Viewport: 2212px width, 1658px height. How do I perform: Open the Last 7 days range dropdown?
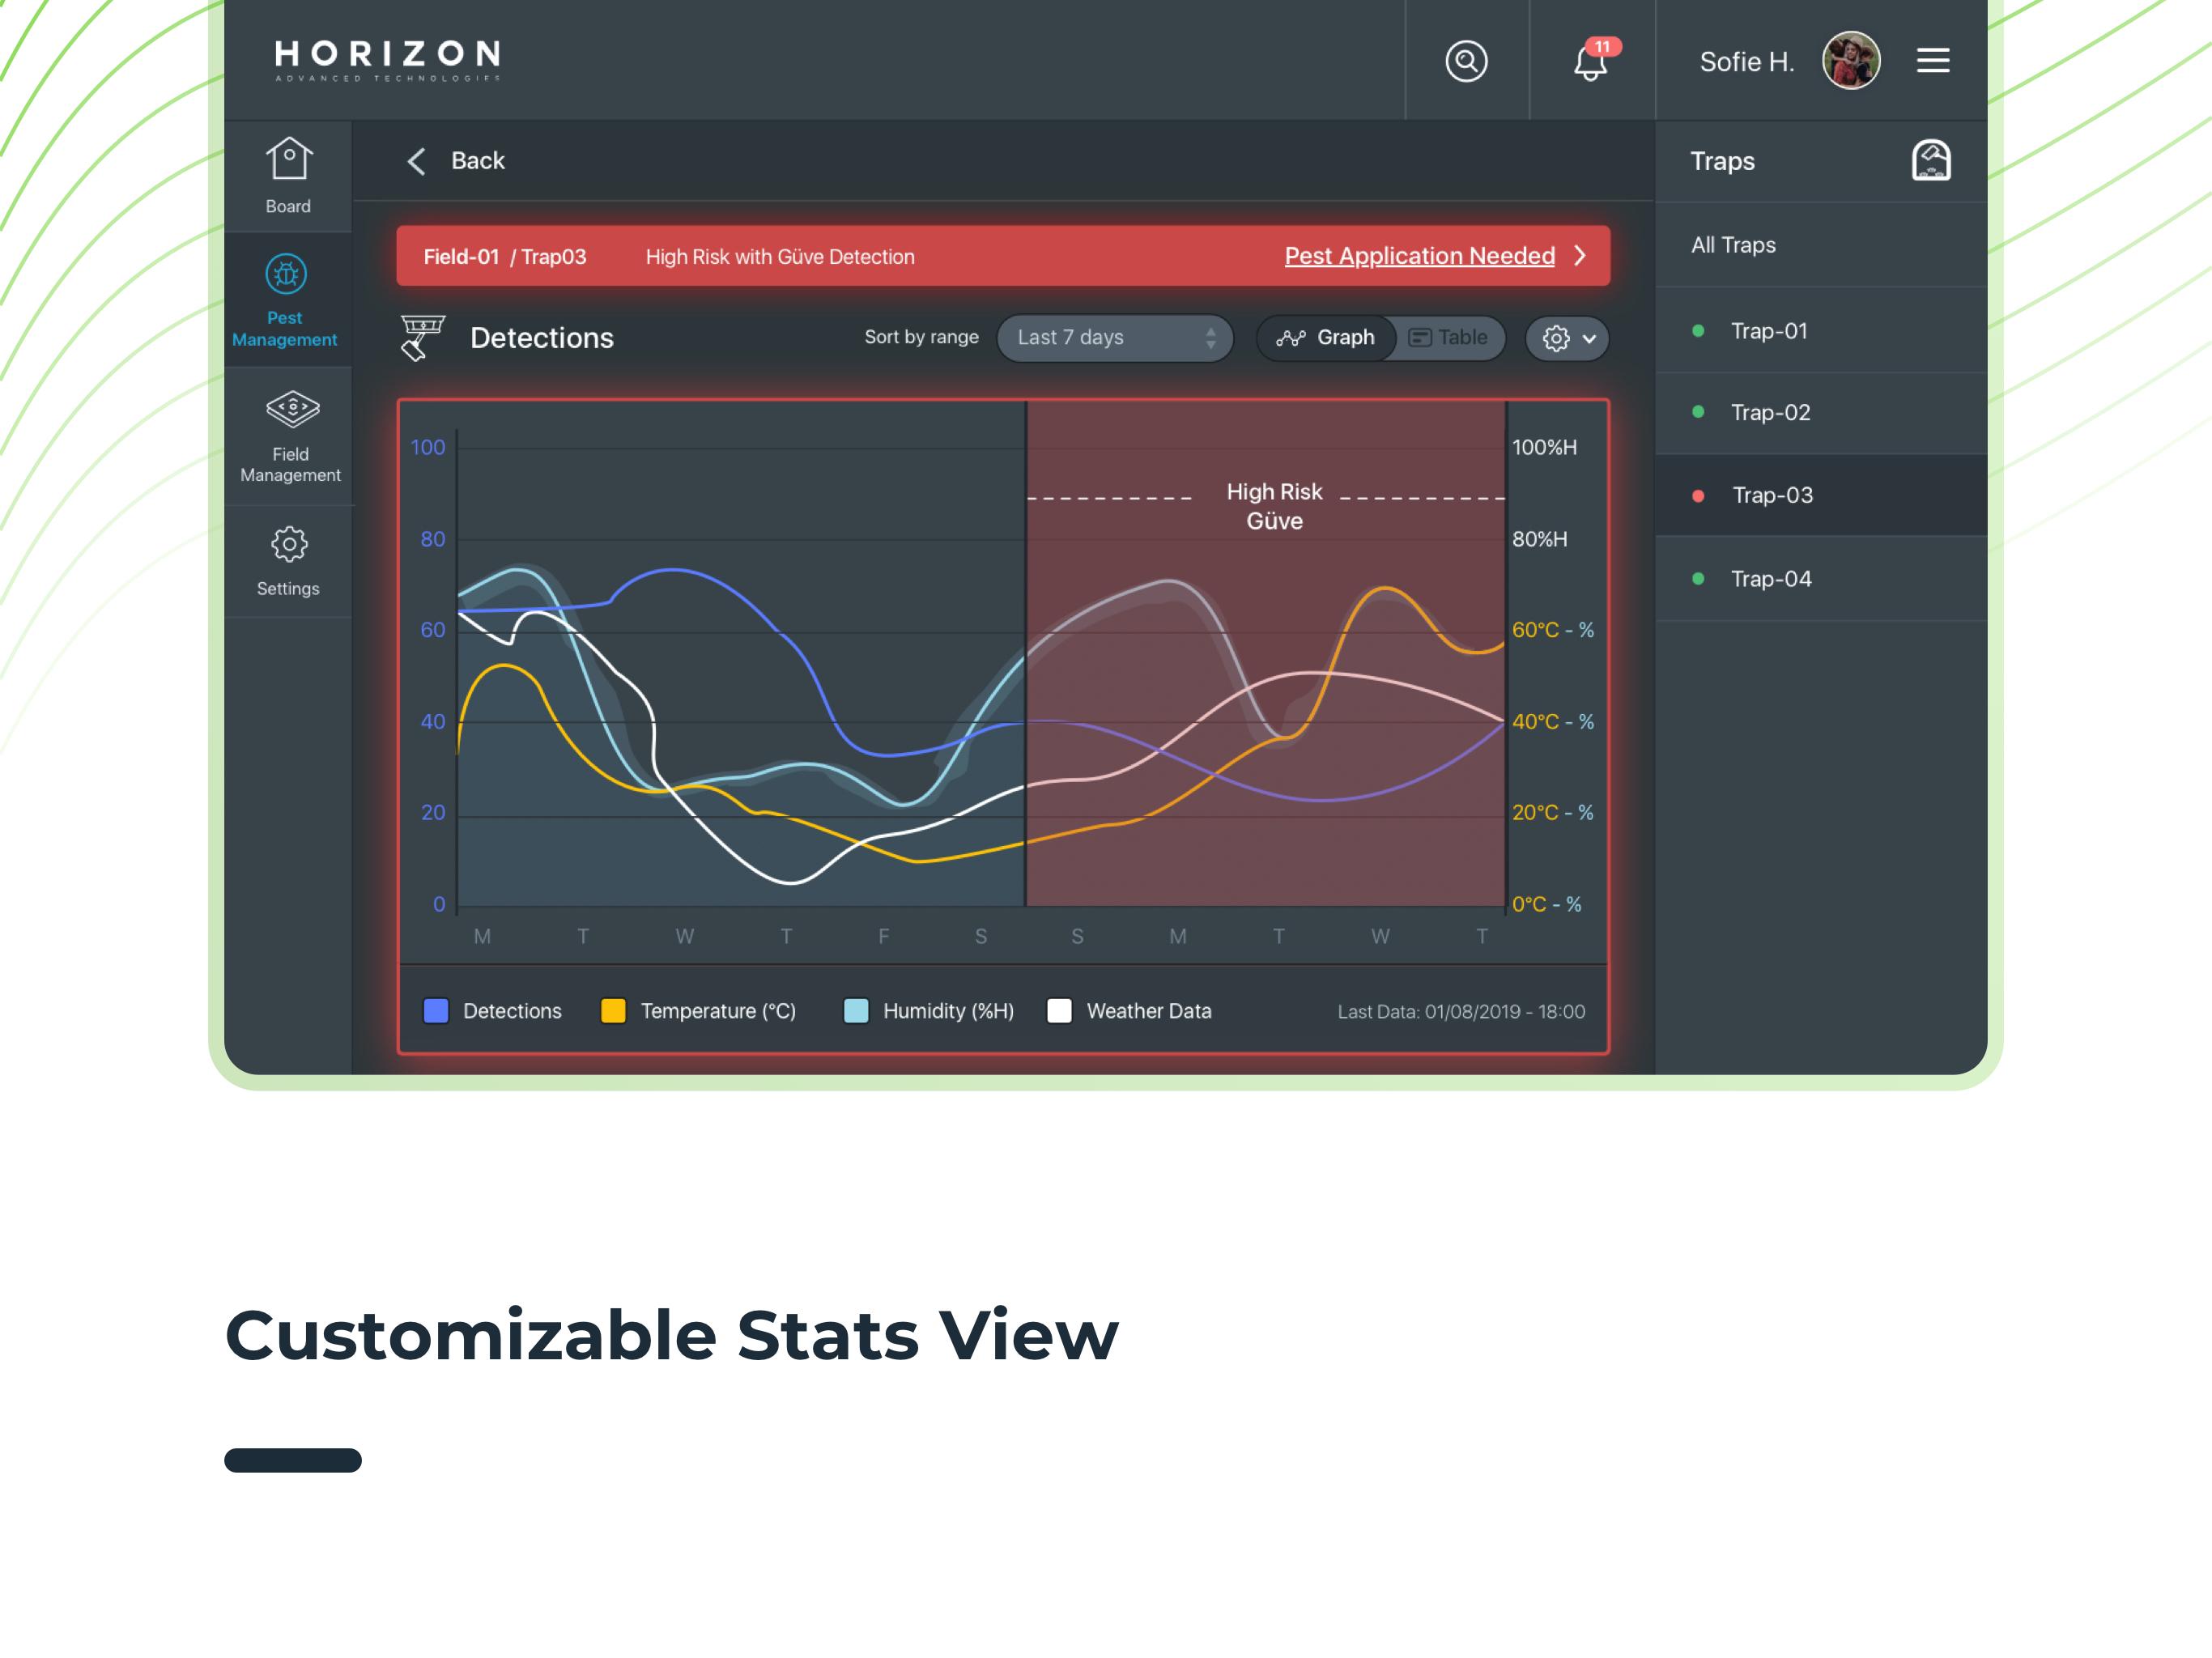tap(1115, 338)
